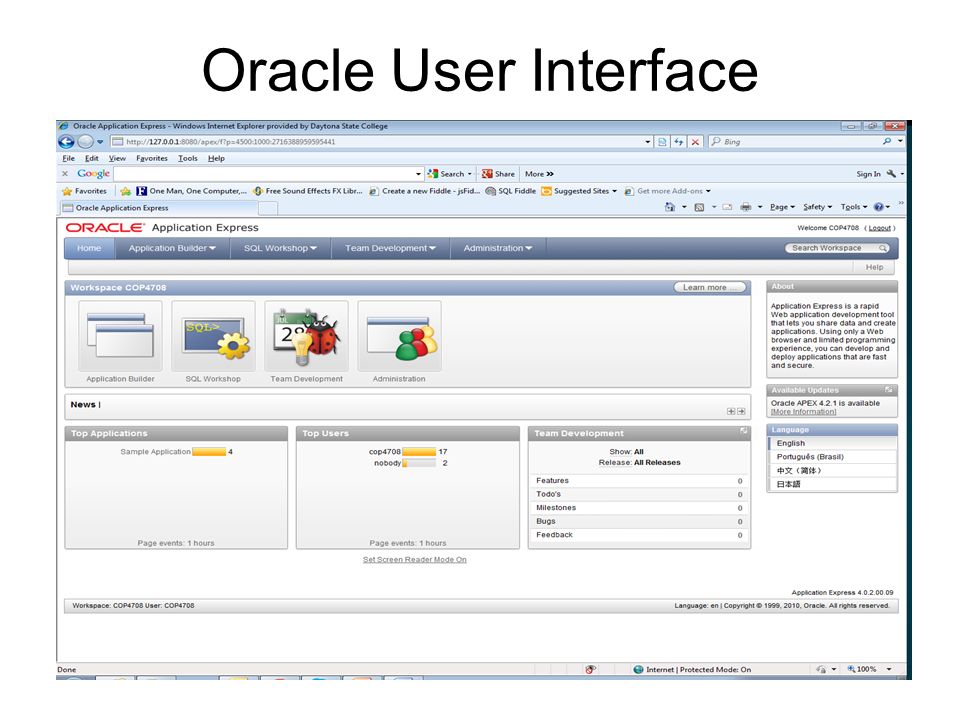Click the More Information link
960x720 pixels.
pyautogui.click(x=803, y=411)
